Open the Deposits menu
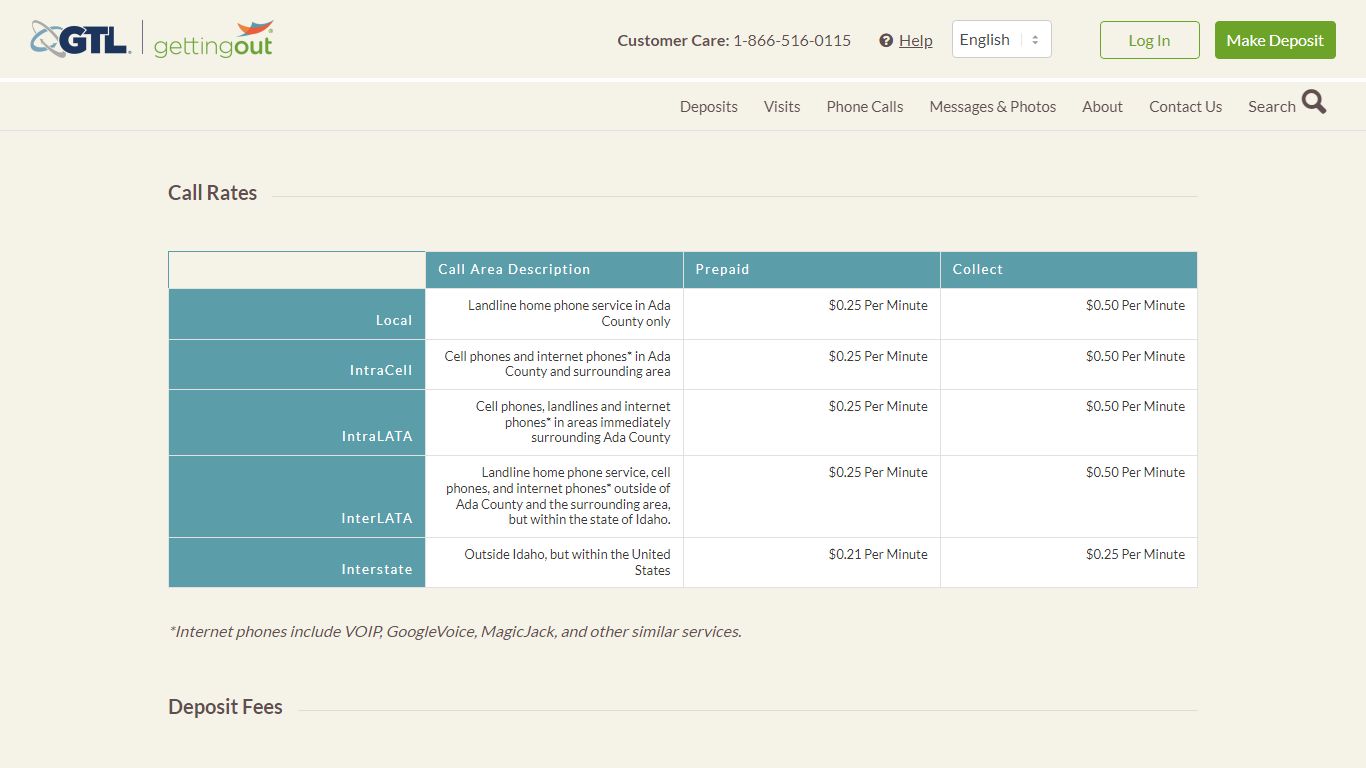The width and height of the screenshot is (1366, 768). [x=708, y=106]
